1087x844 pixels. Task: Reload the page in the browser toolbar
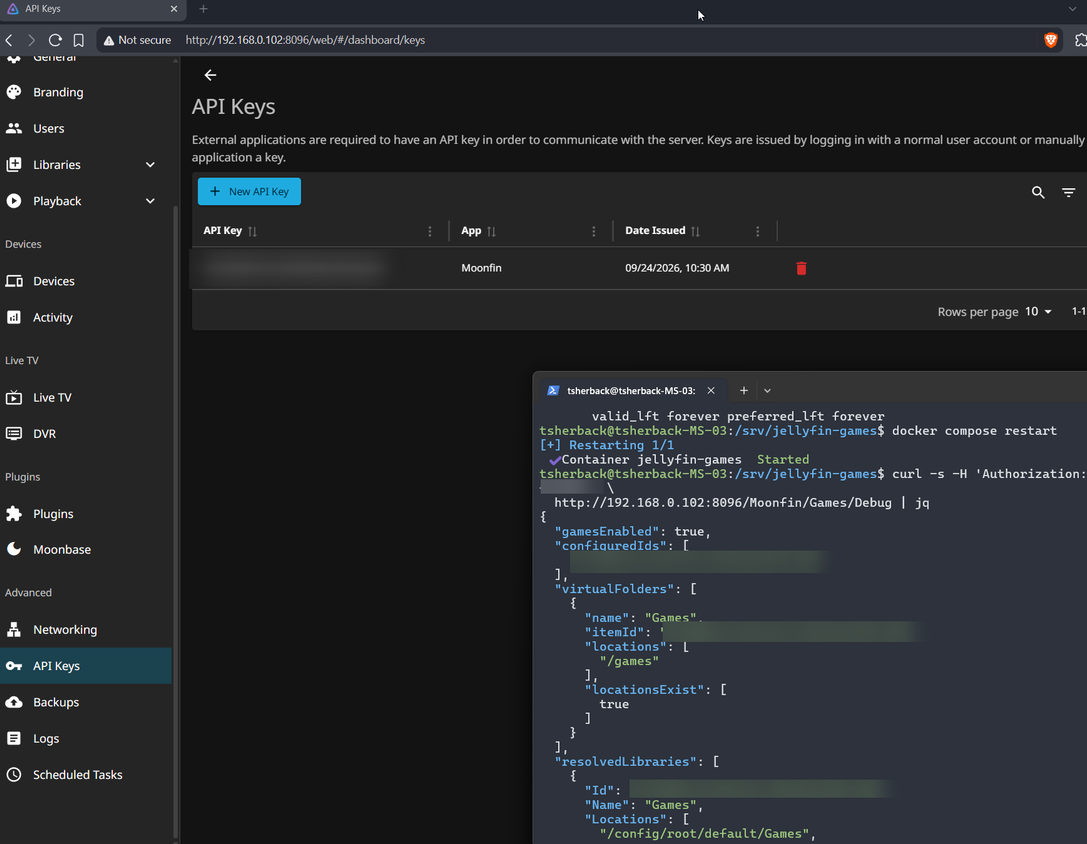pyautogui.click(x=55, y=40)
